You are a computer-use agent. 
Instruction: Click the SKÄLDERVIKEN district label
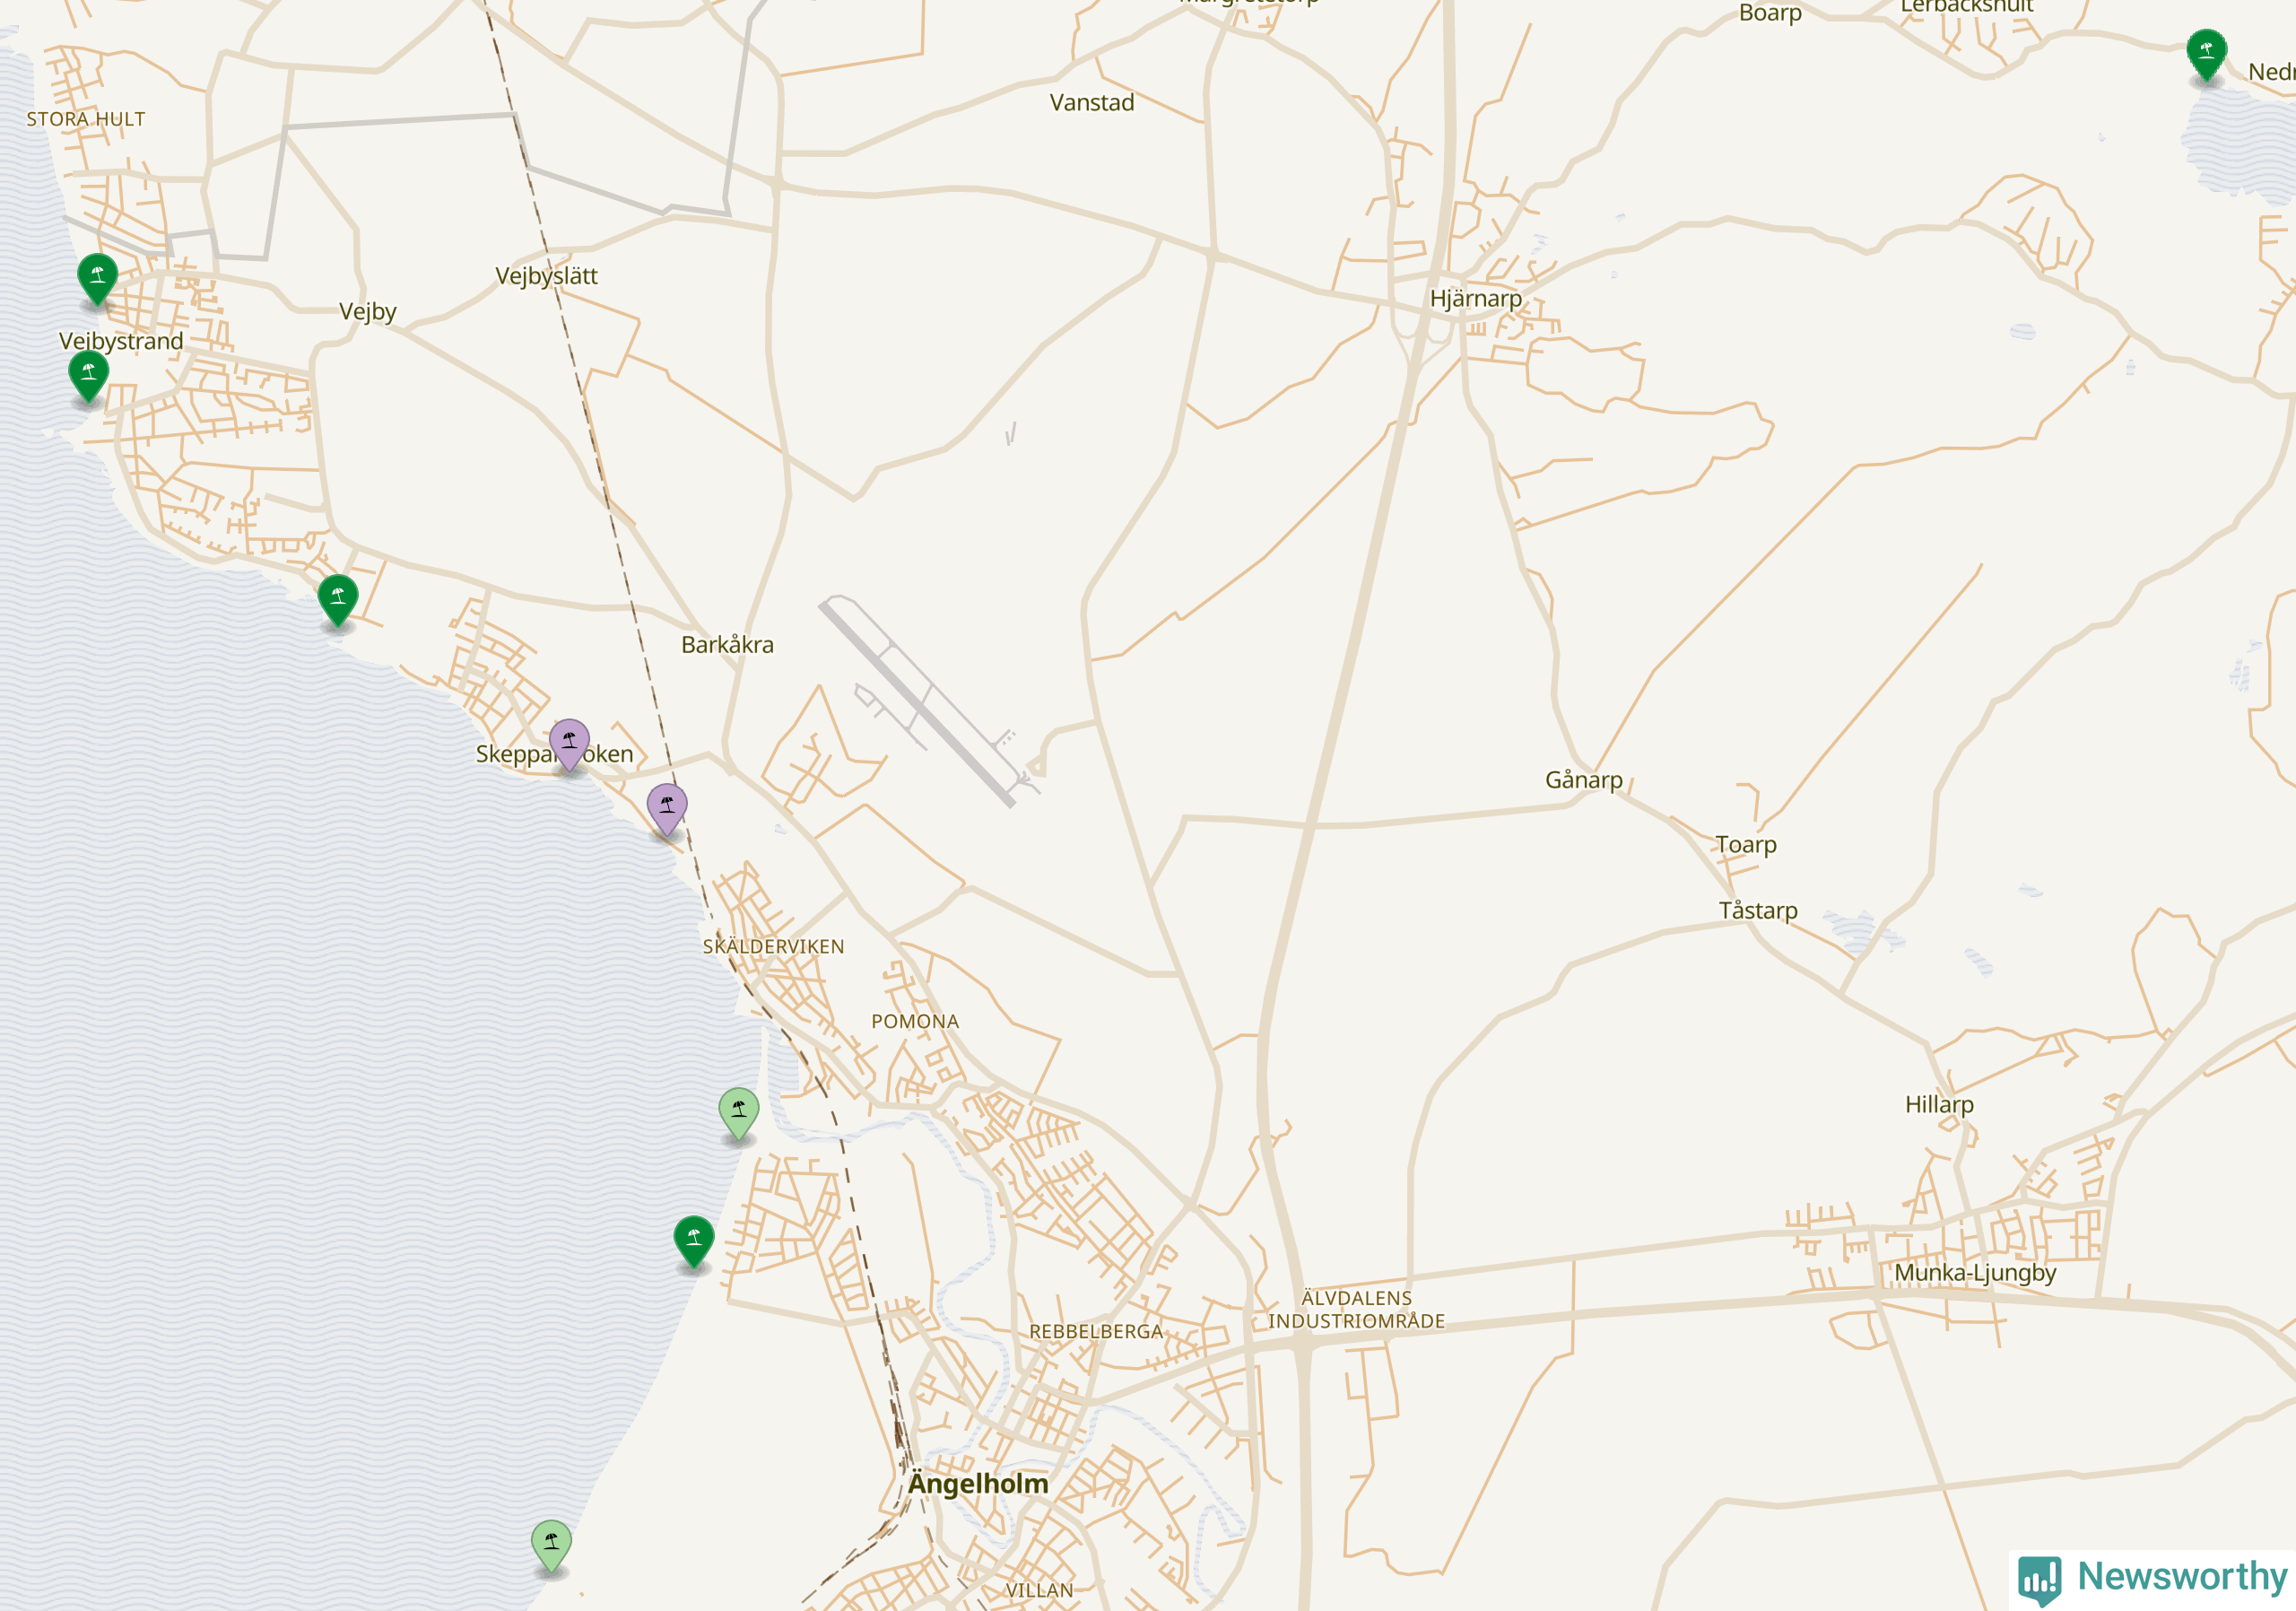point(773,947)
